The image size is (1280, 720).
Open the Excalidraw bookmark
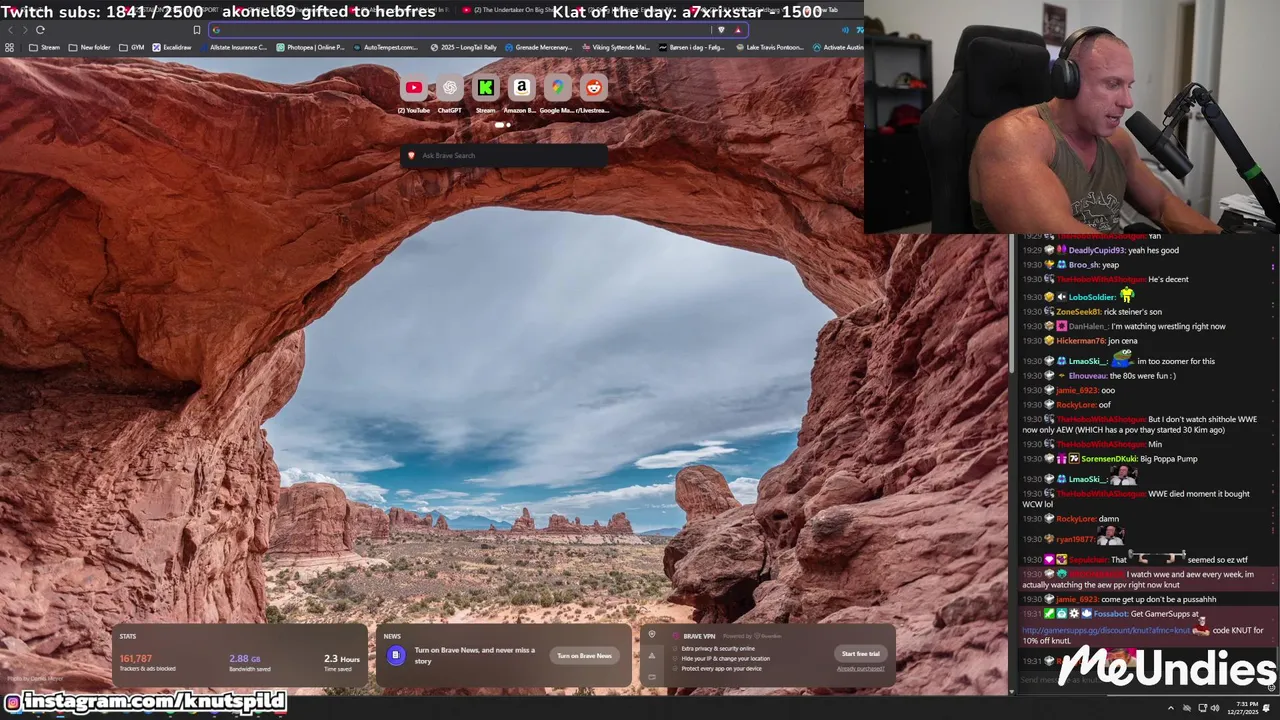(172, 47)
